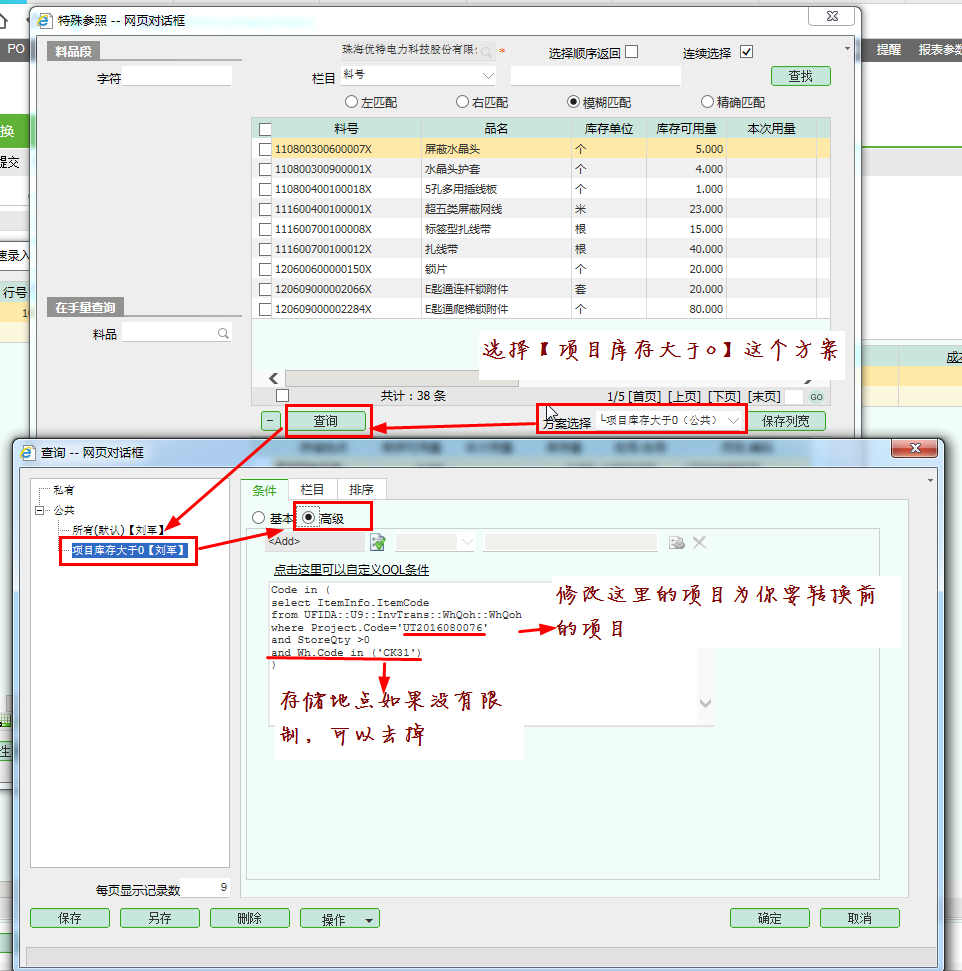This screenshot has width=962, height=971.
Task: Open the 操作 dropdown button arrow
Action: [369, 919]
